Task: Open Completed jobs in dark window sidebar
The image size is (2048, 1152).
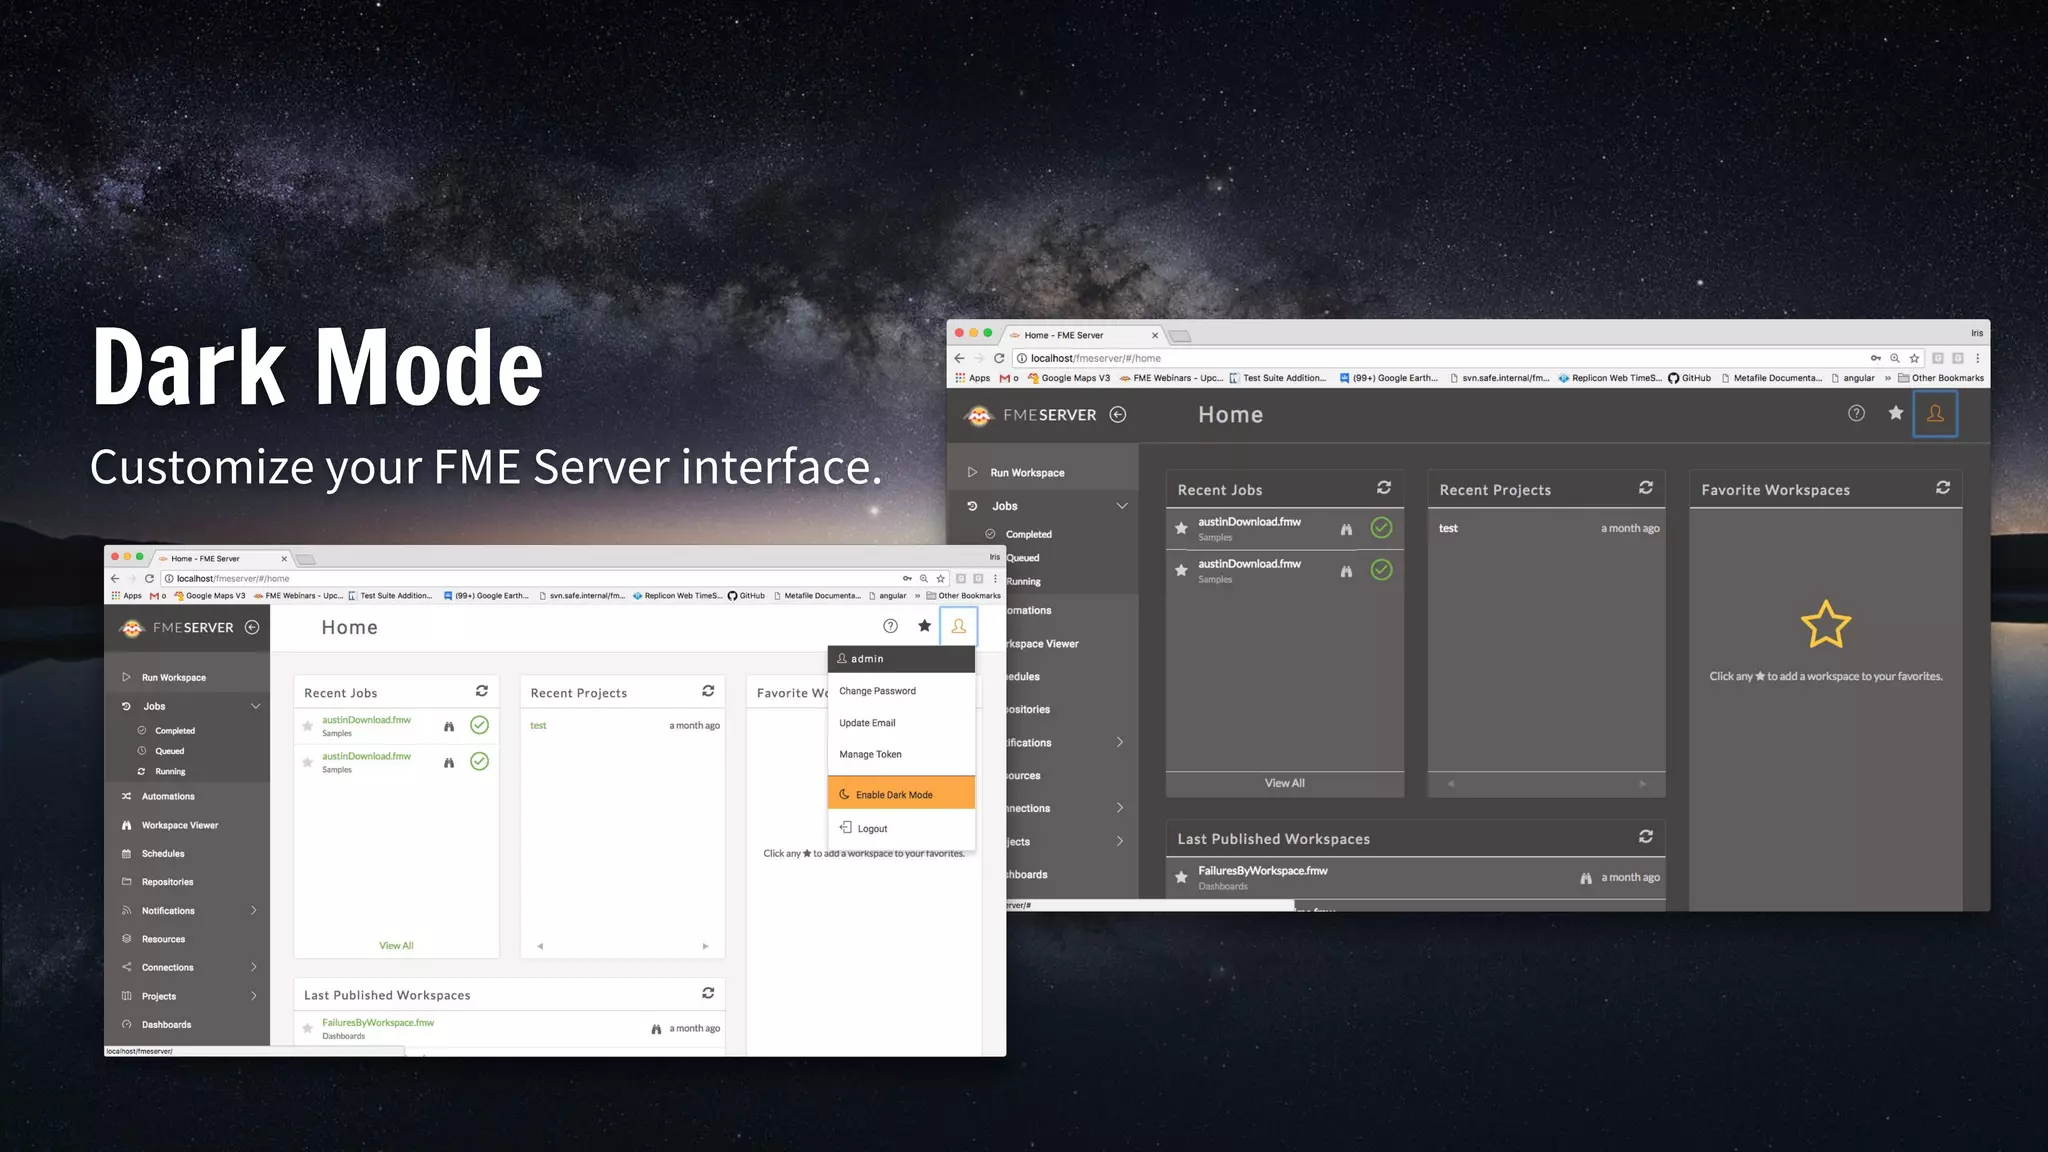Action: pos(1028,534)
